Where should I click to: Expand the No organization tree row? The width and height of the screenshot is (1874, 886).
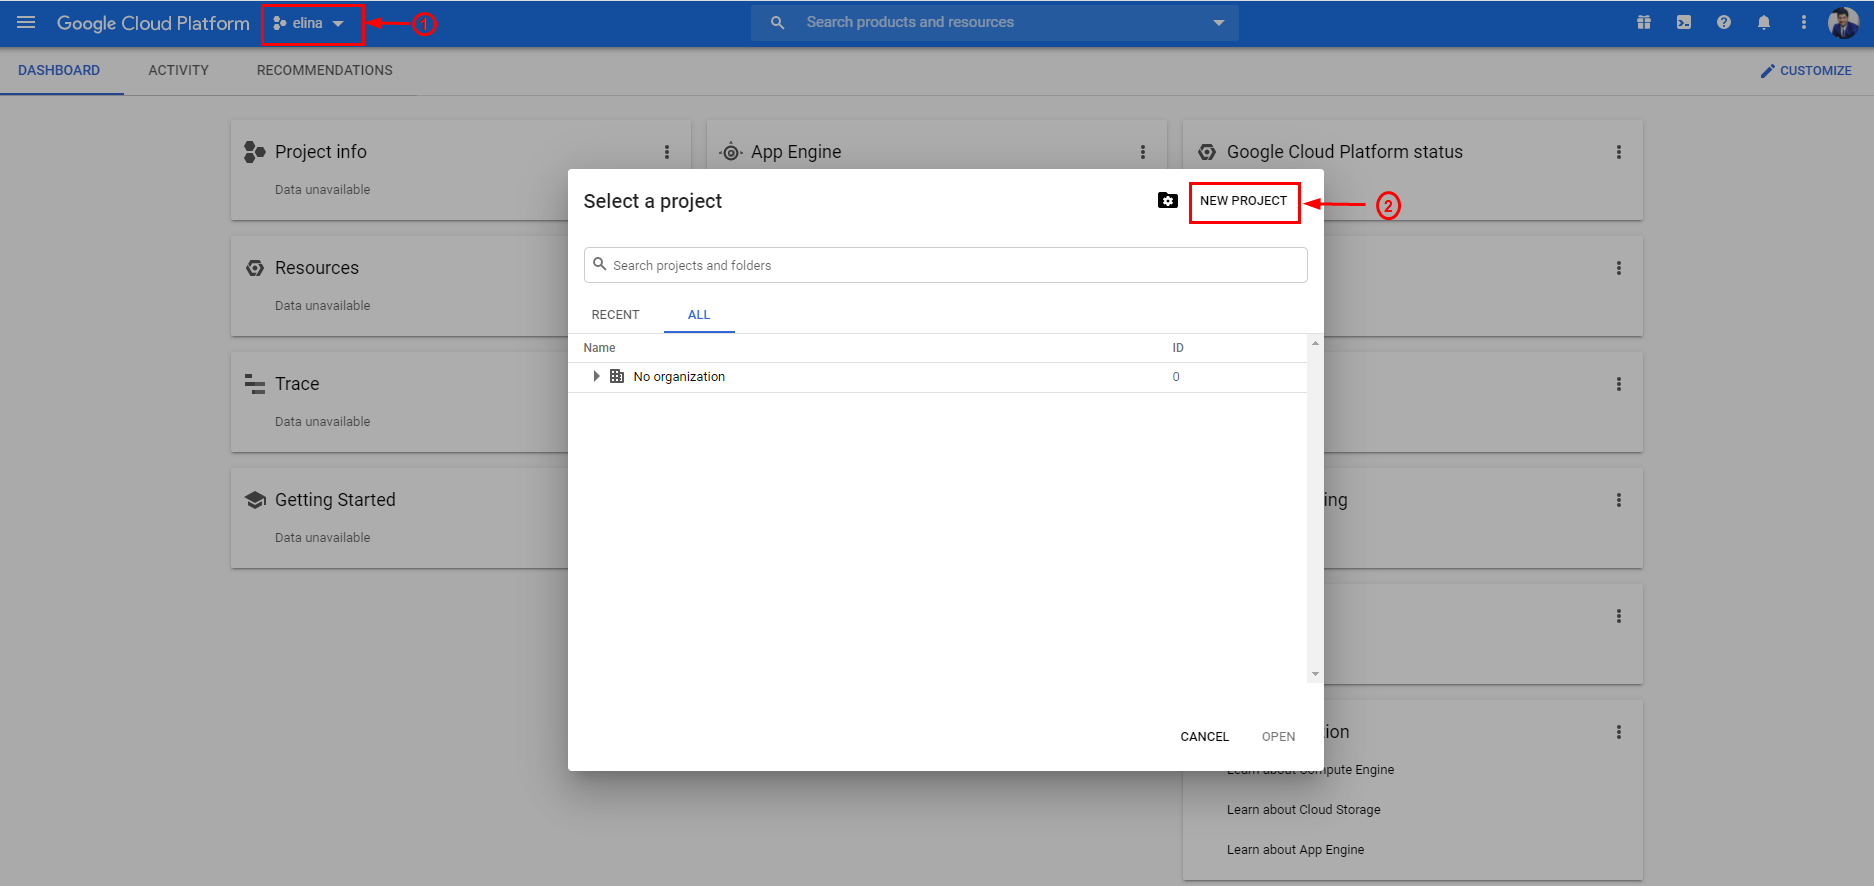pos(597,376)
